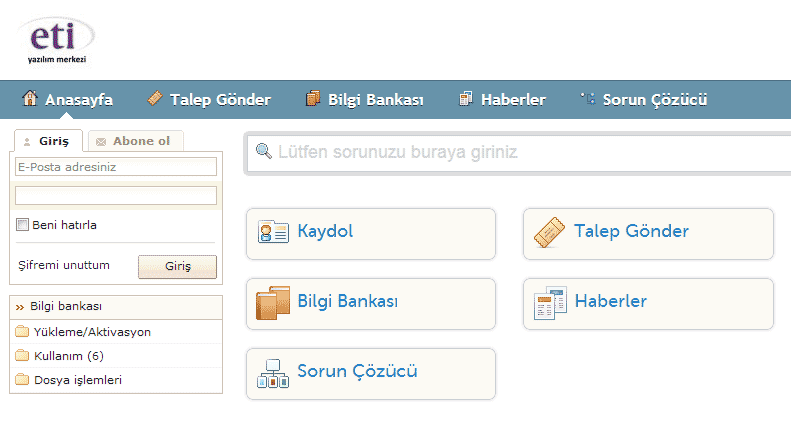Enable the Beni hatırla checkbox

click(x=23, y=225)
